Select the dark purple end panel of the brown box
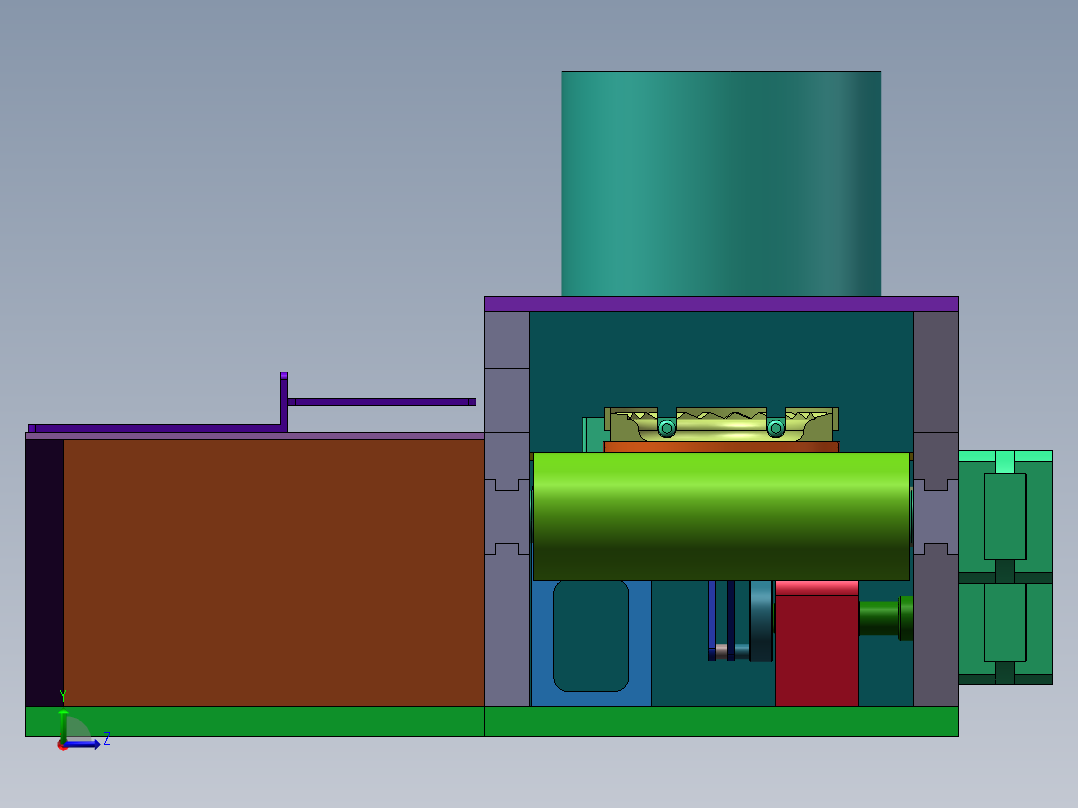 click(45, 572)
